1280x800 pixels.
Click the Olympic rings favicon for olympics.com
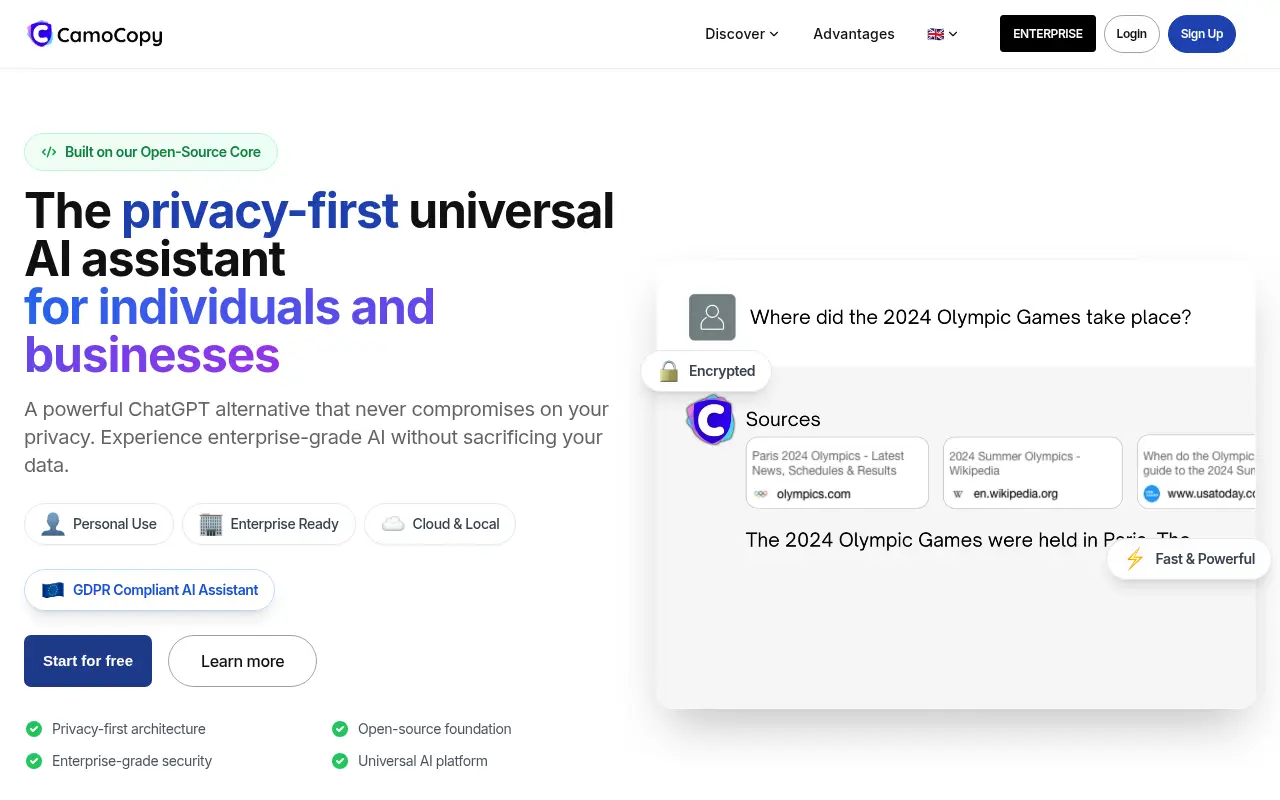761,494
